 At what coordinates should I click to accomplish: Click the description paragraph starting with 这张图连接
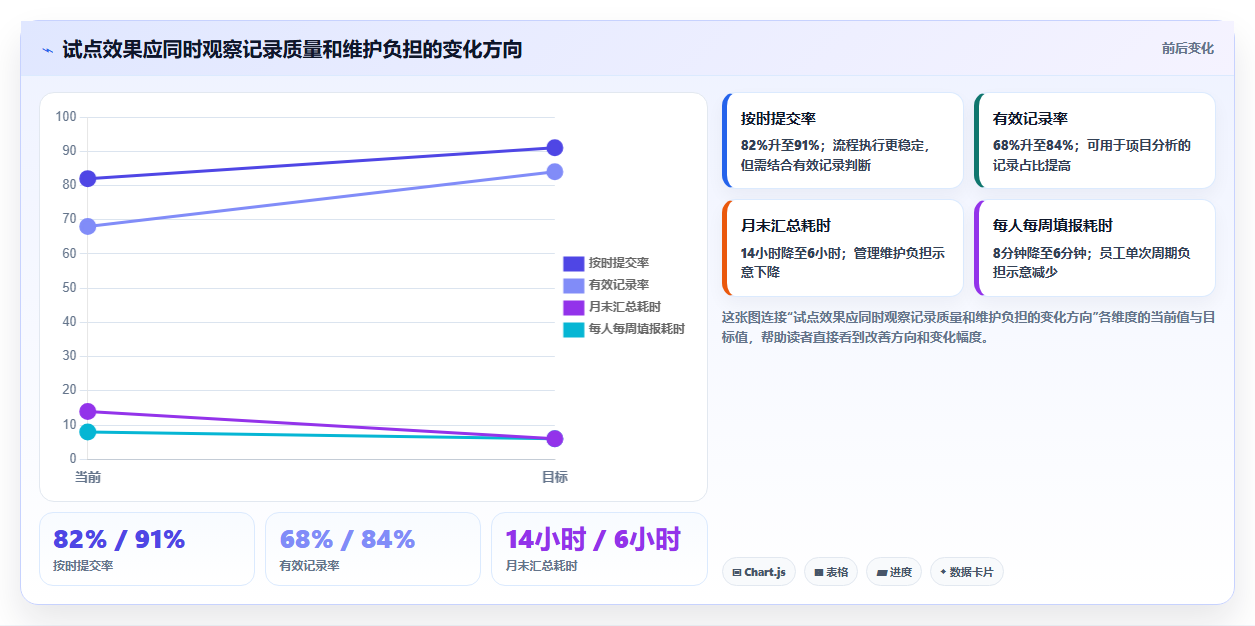(x=969, y=327)
